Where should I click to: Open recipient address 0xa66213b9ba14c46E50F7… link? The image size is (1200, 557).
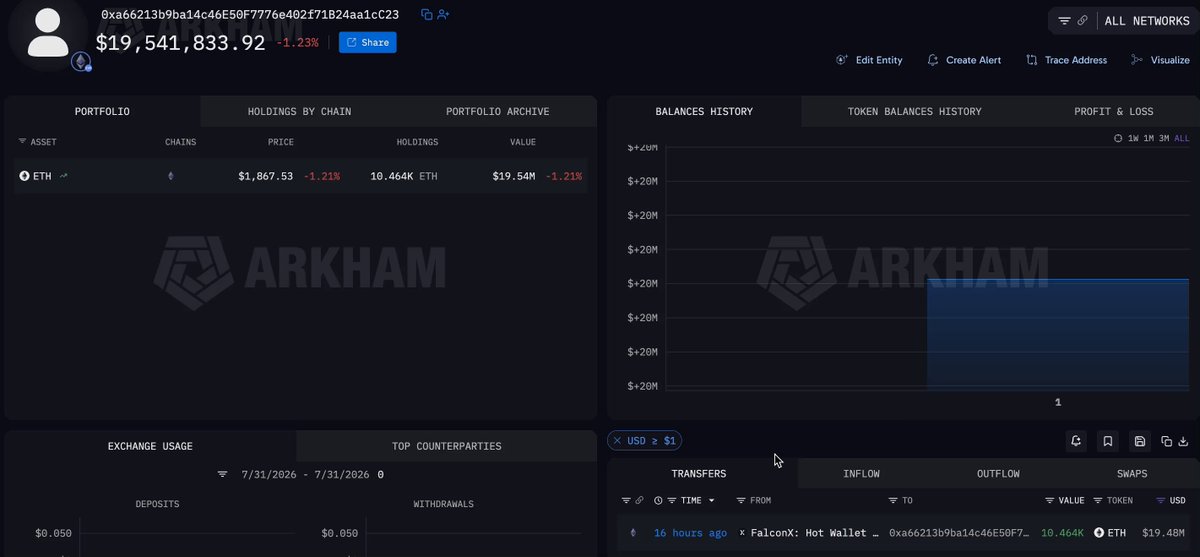[x=959, y=533]
